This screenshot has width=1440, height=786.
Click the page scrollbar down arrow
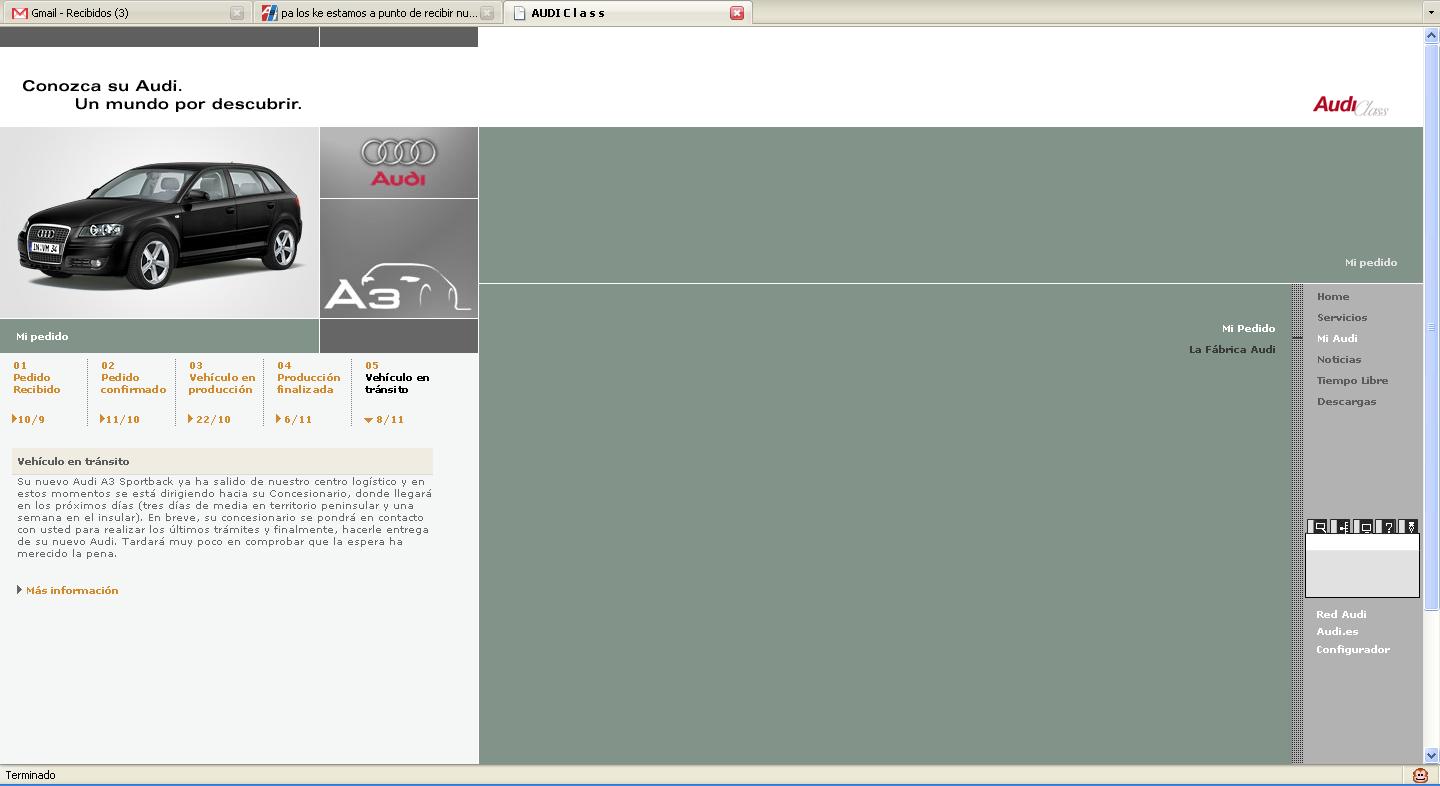[1431, 755]
